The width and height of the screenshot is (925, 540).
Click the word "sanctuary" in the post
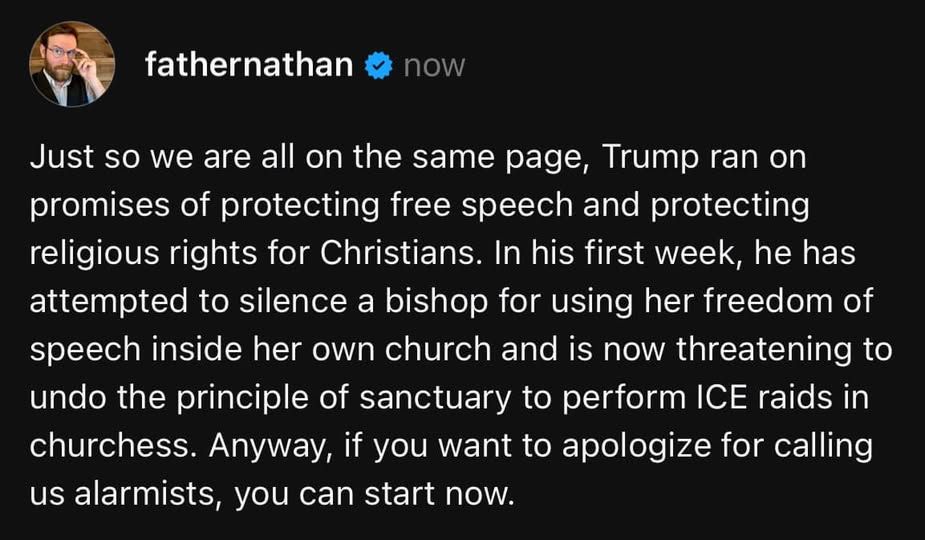435,398
